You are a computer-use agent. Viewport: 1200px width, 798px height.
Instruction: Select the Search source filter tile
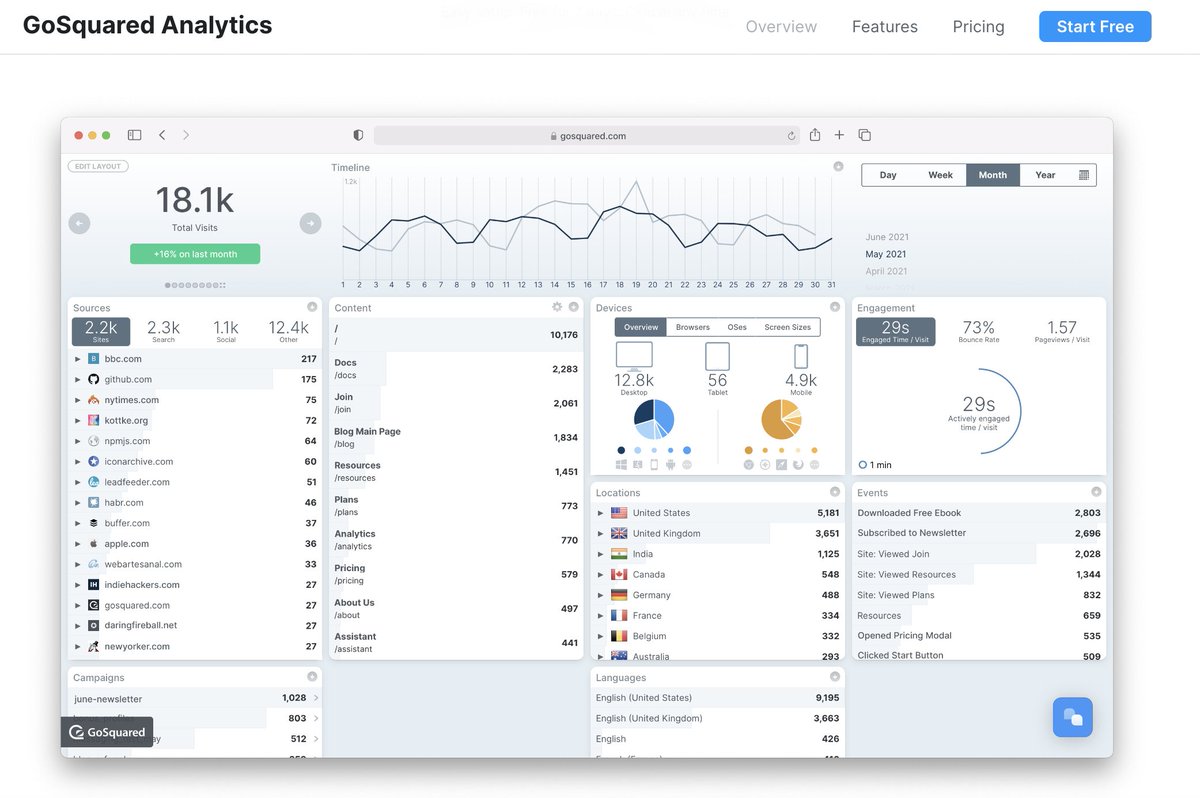coord(164,331)
